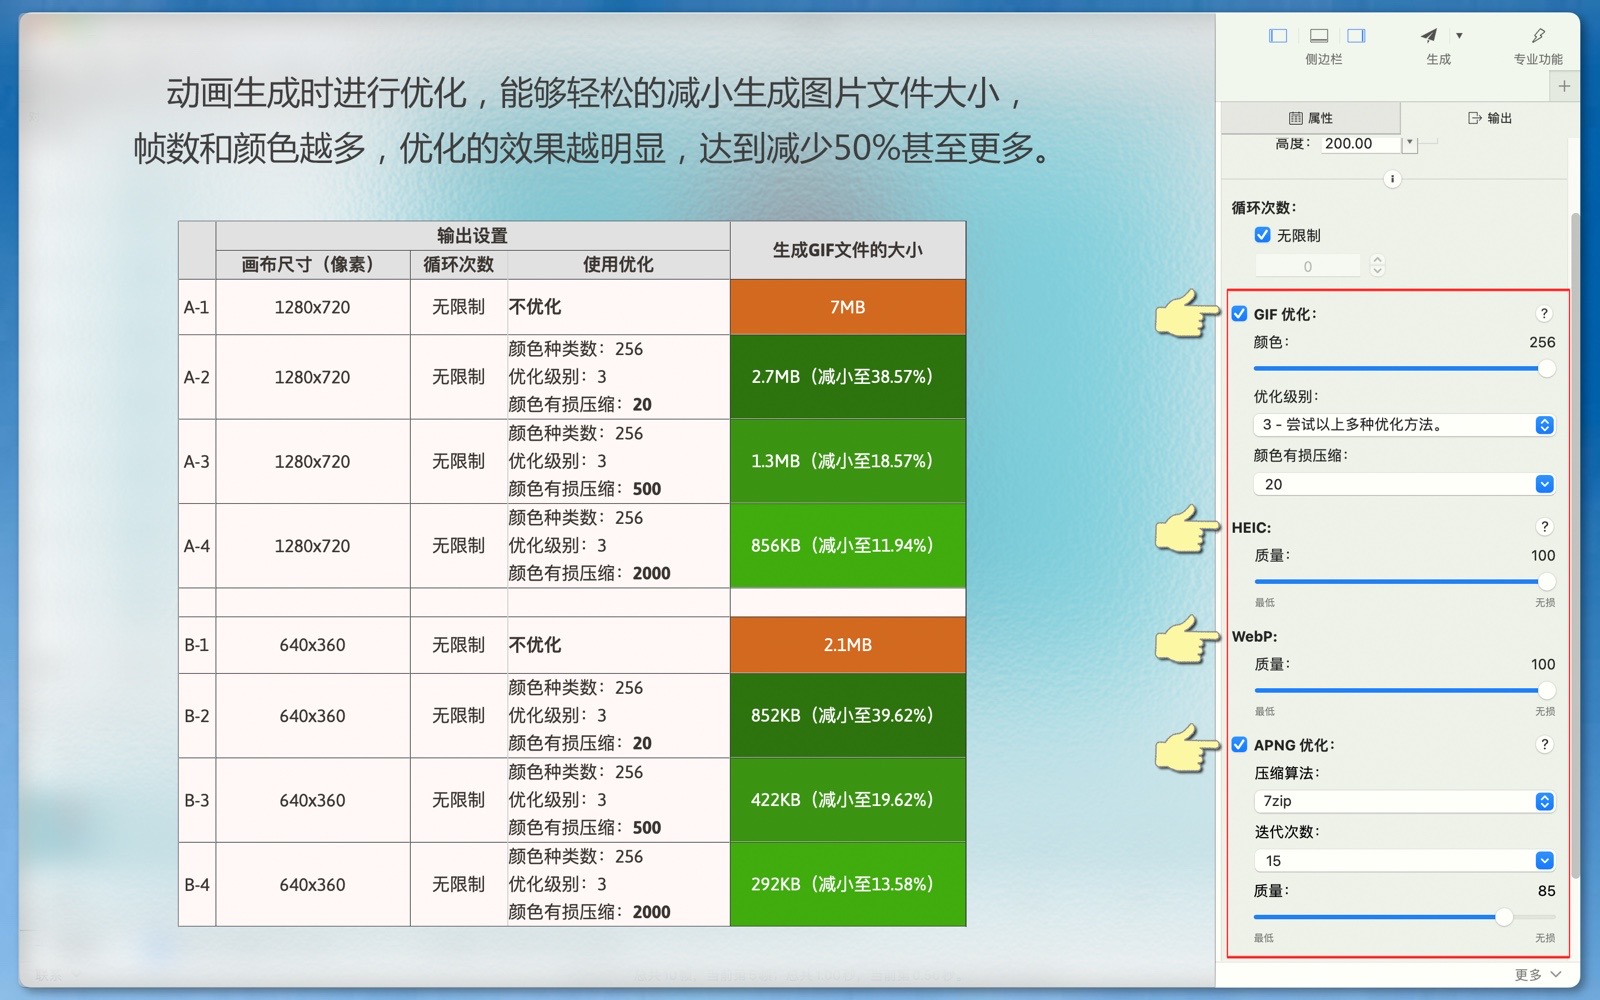Screen dimensions: 1600x1000
Task: Switch to the 属性 tab
Action: (x=1310, y=118)
